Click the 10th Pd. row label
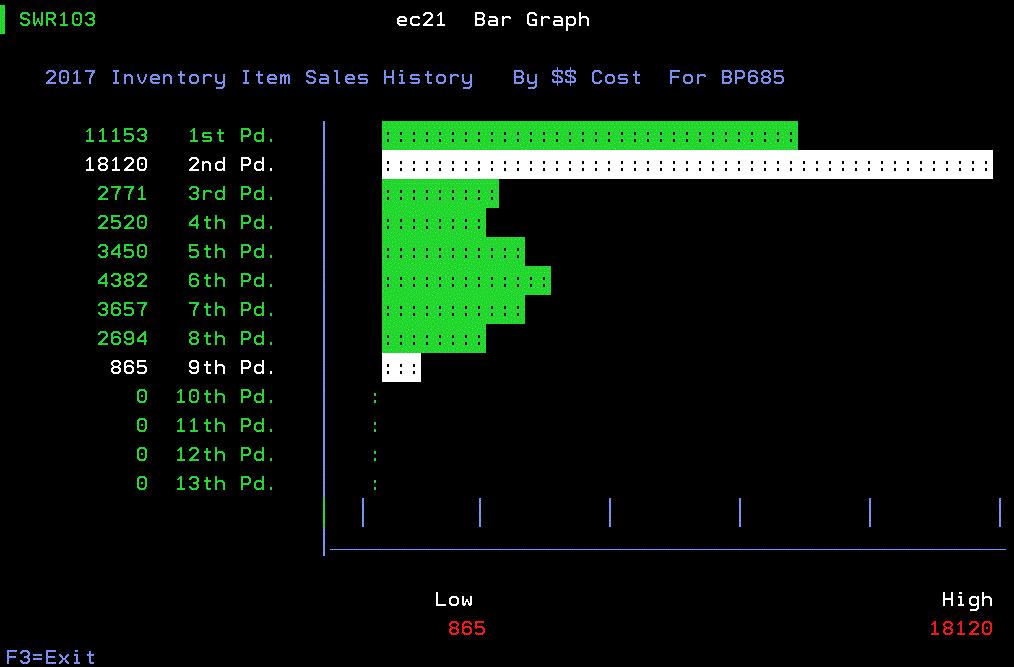The height and width of the screenshot is (667, 1014). (225, 397)
